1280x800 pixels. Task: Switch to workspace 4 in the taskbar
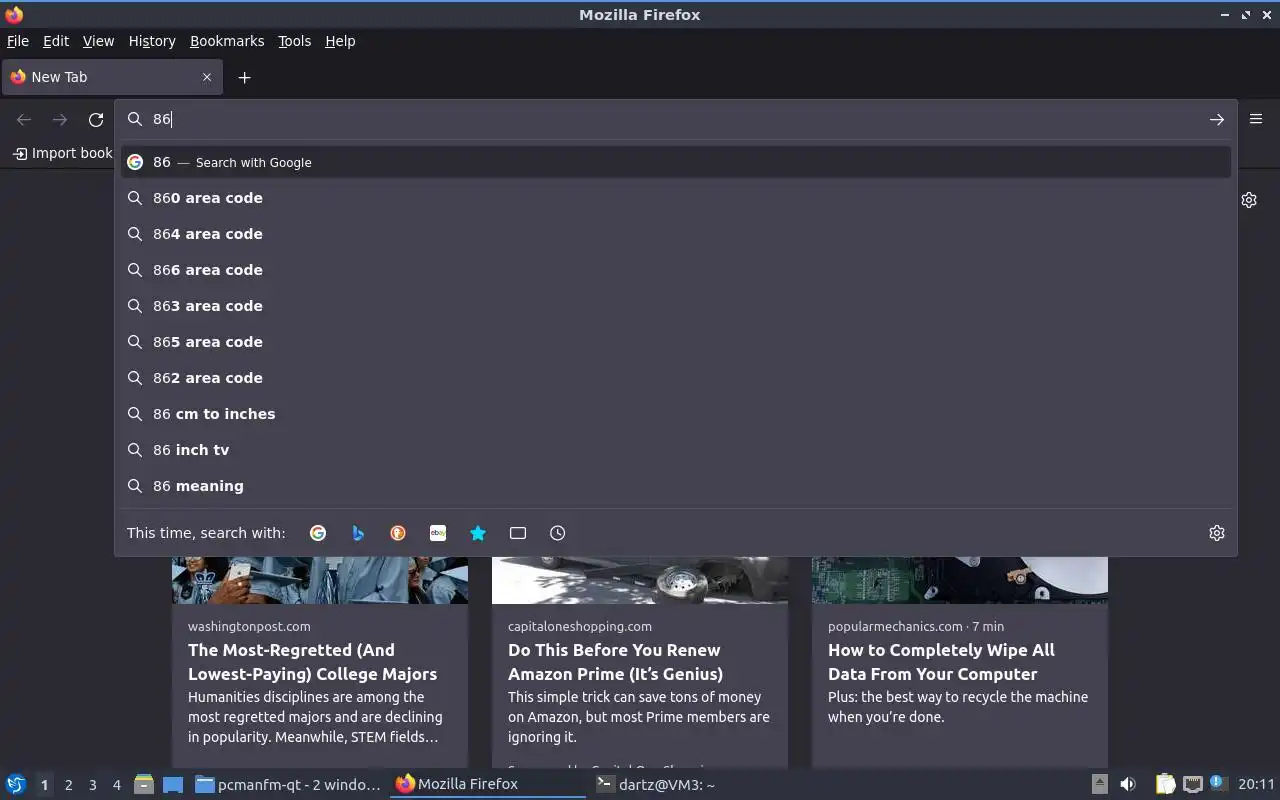[116, 785]
